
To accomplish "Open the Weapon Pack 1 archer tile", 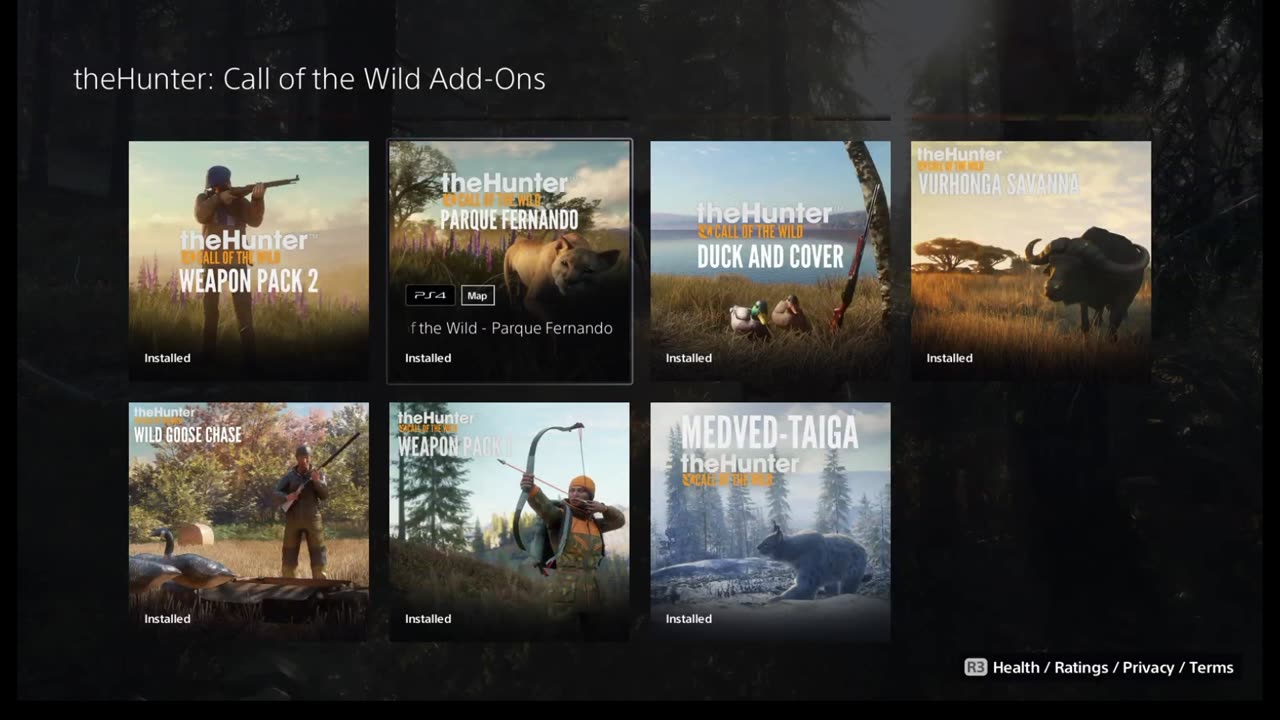I will tap(510, 522).
